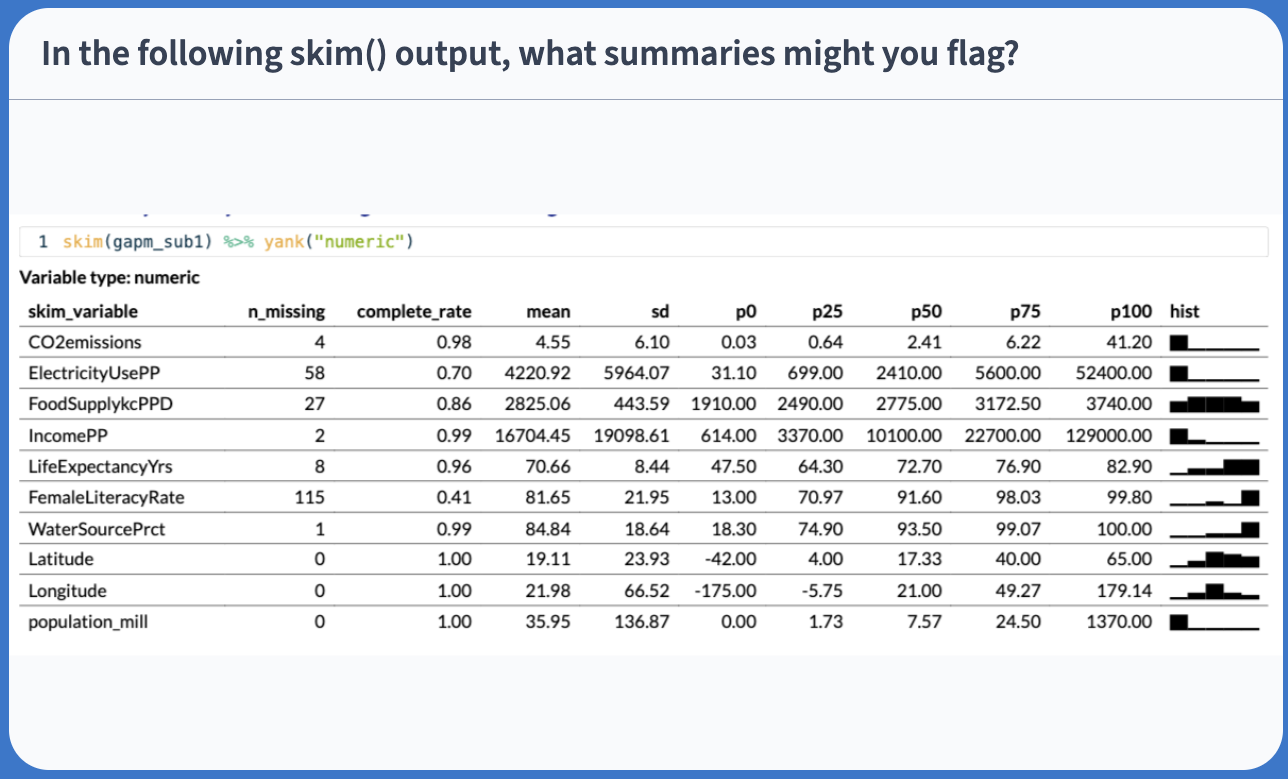The width and height of the screenshot is (1288, 779).
Task: Click the LifeExpectancyYrs histogram sparkline
Action: point(1213,467)
